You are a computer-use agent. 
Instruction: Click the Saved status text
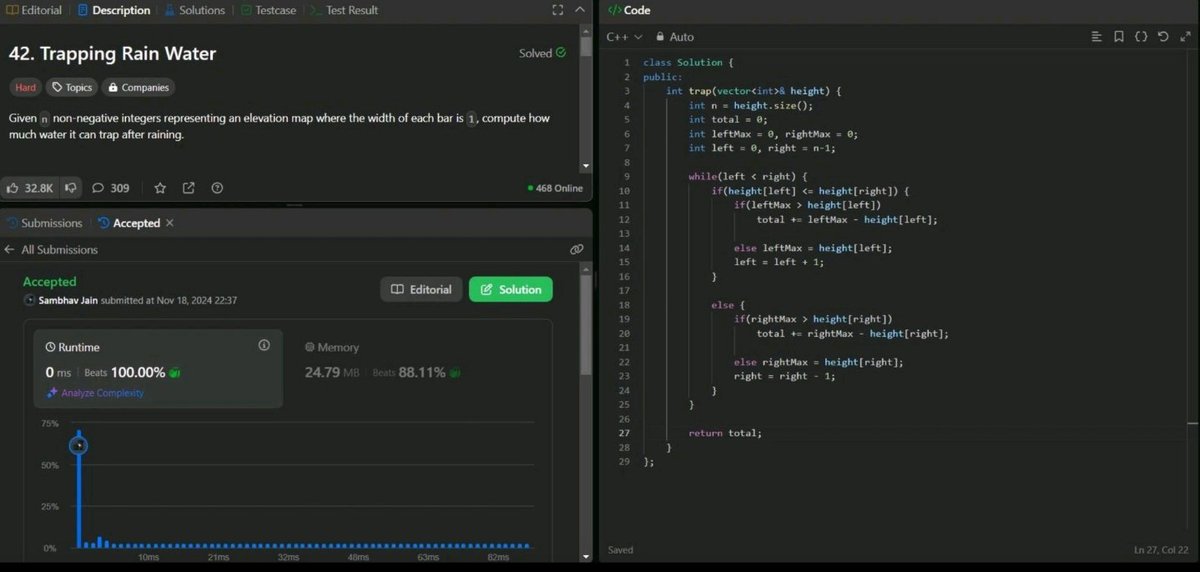click(620, 550)
